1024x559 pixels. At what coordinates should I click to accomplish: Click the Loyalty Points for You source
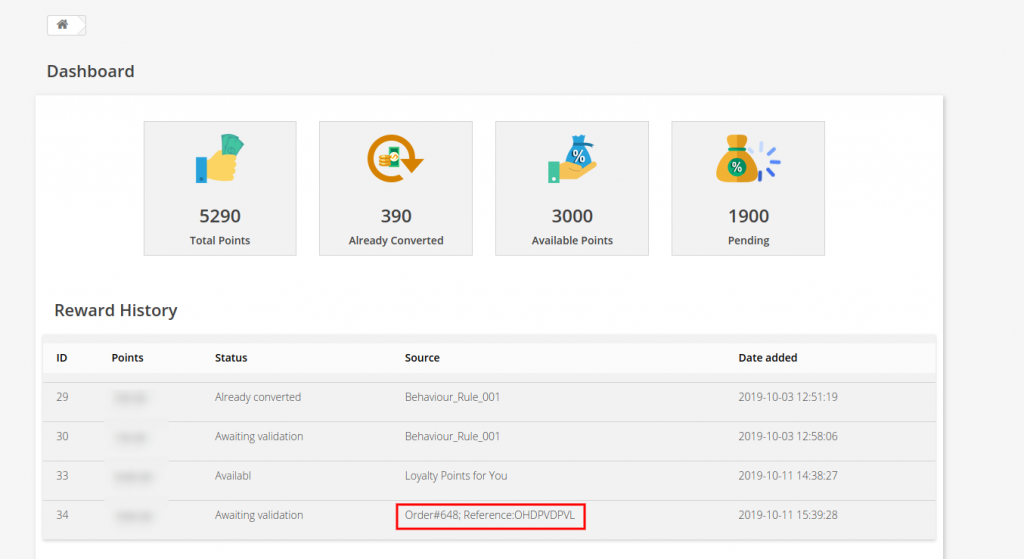pyautogui.click(x=456, y=475)
